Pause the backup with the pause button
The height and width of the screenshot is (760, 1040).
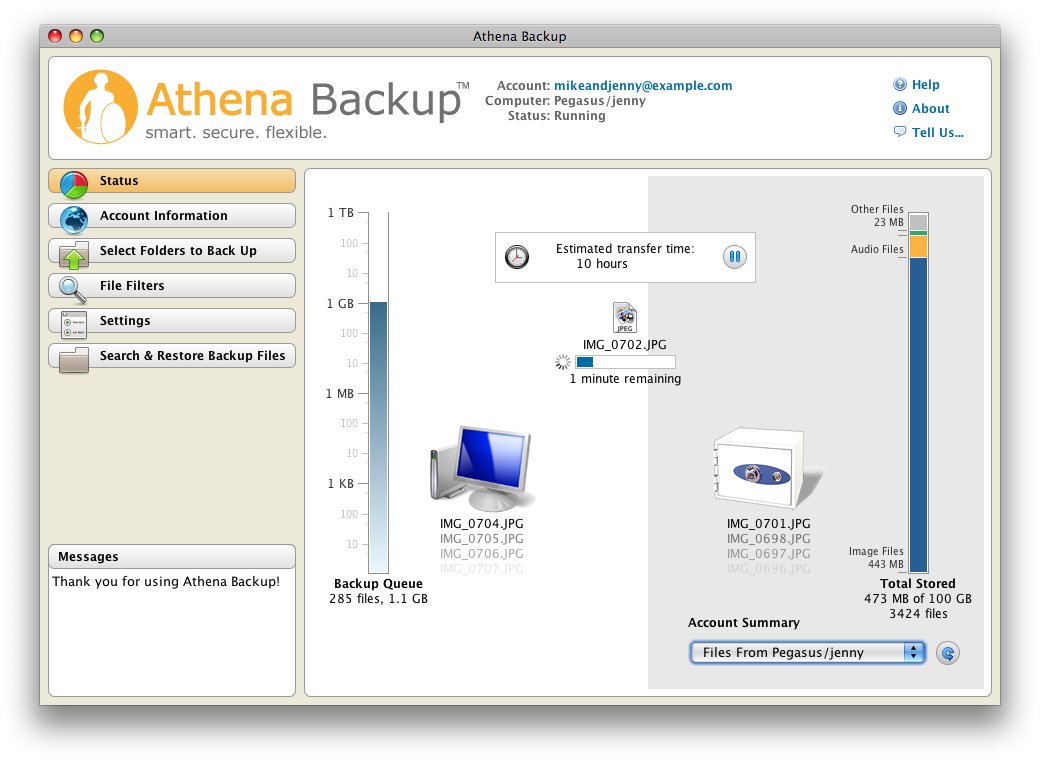click(x=734, y=257)
